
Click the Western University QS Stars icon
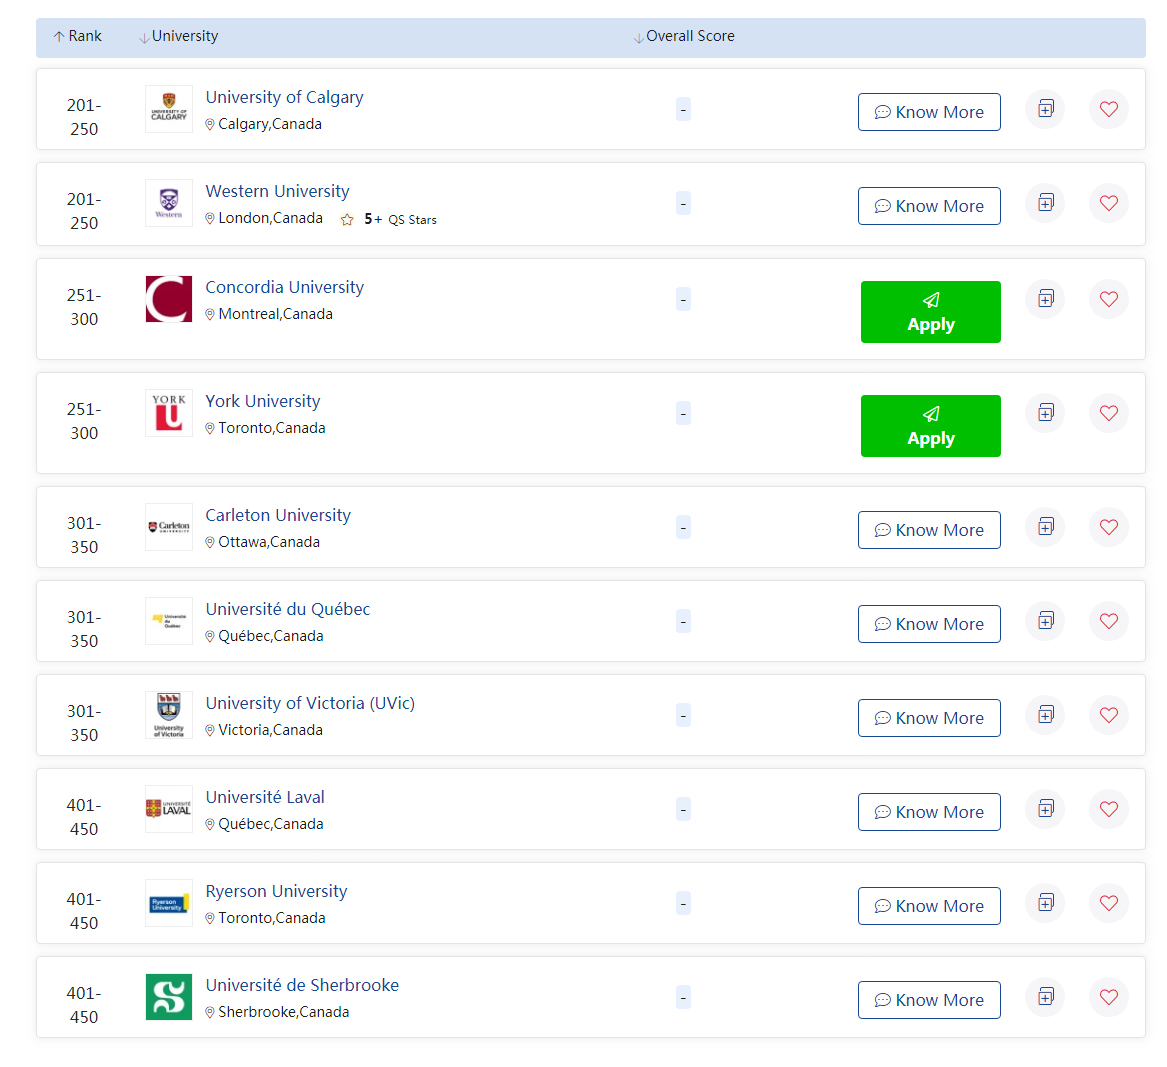pos(347,220)
